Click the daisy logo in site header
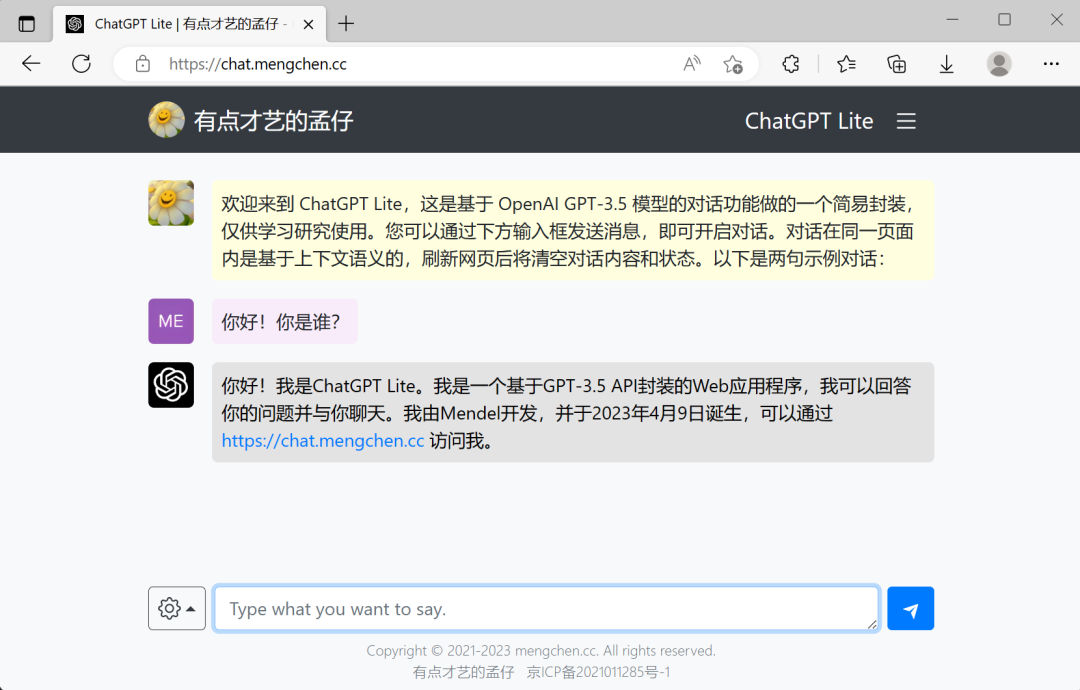The image size is (1080, 690). point(166,120)
